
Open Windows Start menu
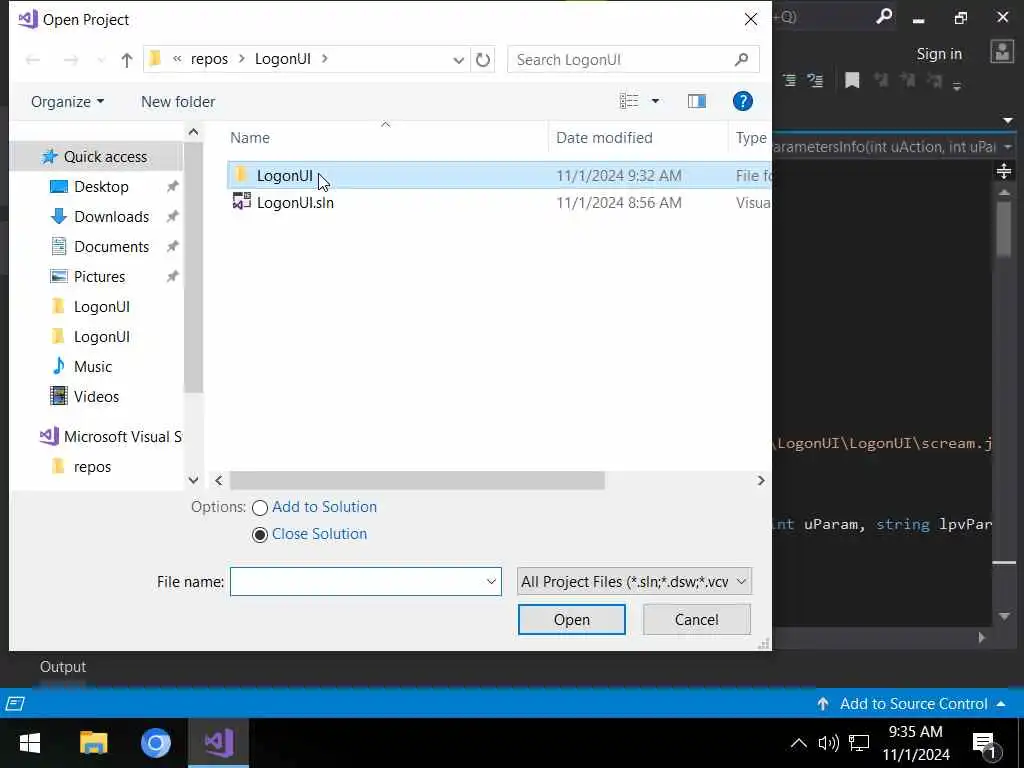pyautogui.click(x=29, y=743)
